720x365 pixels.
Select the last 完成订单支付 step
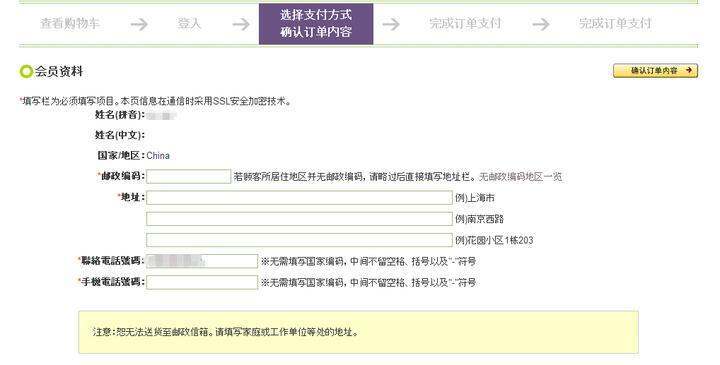pyautogui.click(x=615, y=23)
